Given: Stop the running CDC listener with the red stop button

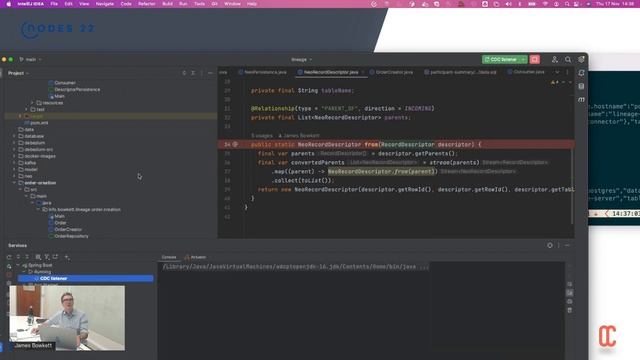Looking at the screenshot, I should 534,60.
